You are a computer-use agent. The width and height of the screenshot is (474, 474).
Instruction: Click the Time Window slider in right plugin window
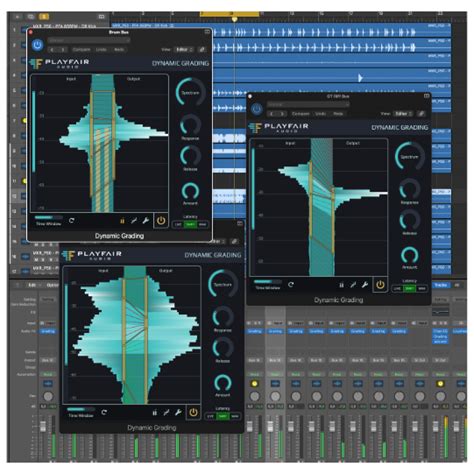[x=268, y=282]
